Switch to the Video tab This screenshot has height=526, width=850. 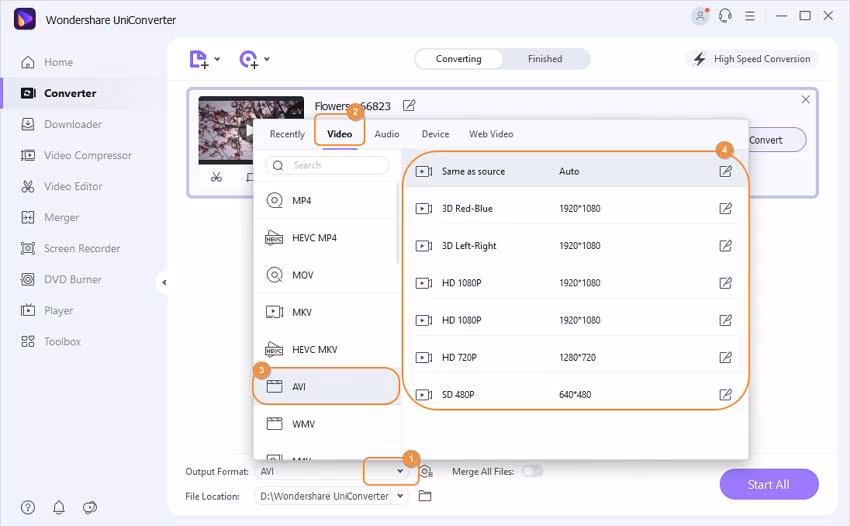click(339, 134)
